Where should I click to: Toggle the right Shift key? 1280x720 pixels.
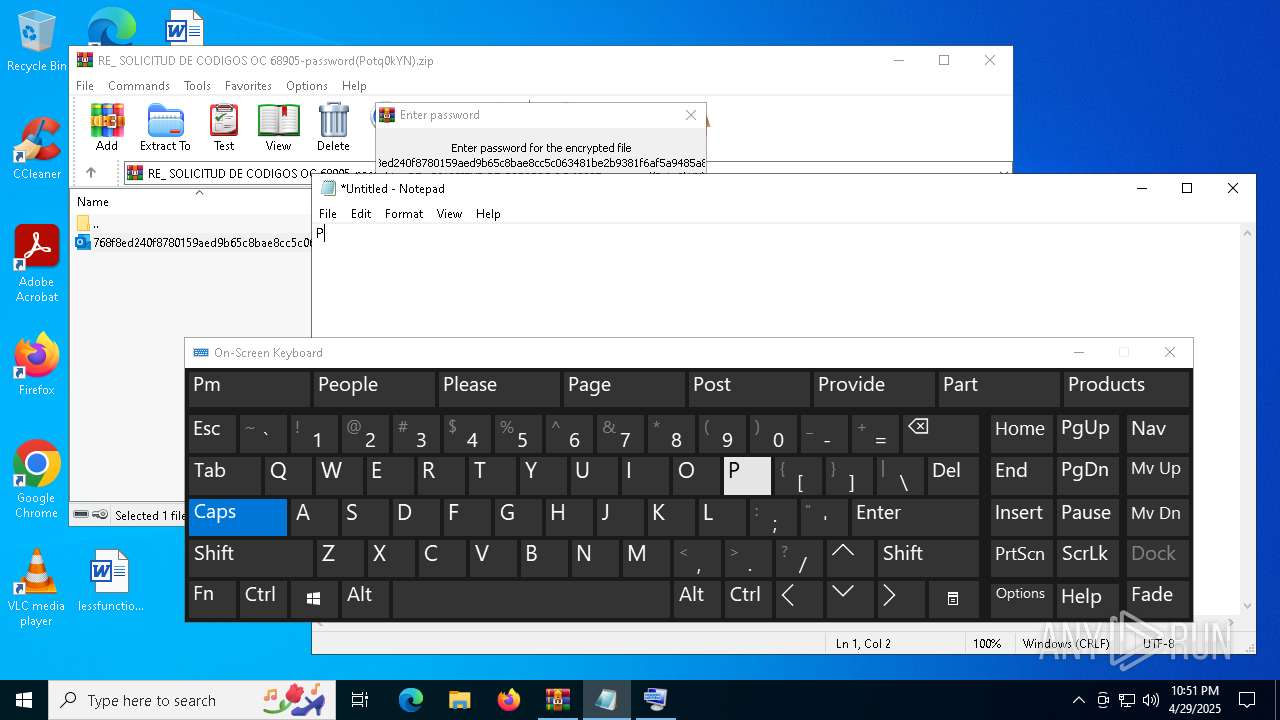[928, 558]
